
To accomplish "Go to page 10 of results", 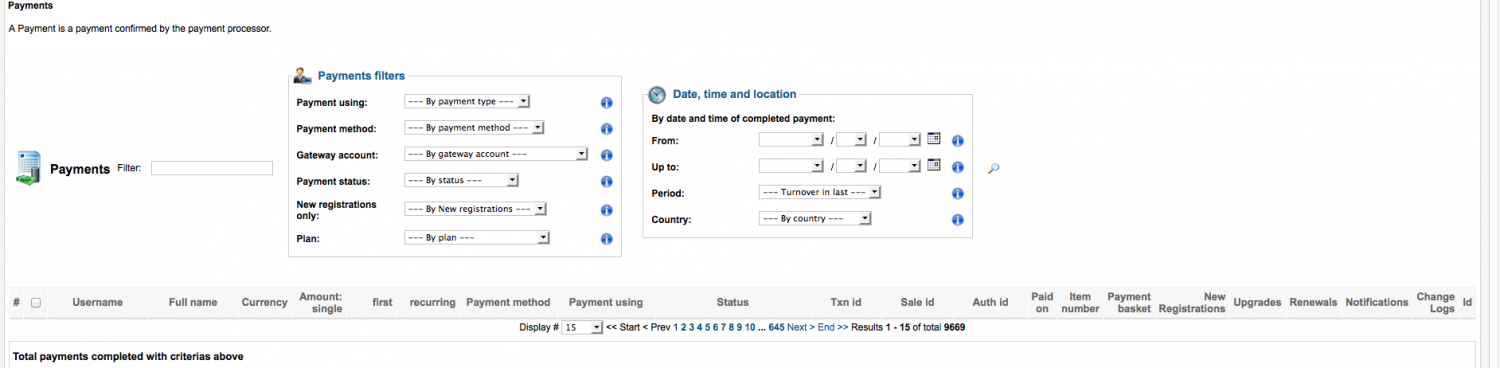I will (x=750, y=328).
